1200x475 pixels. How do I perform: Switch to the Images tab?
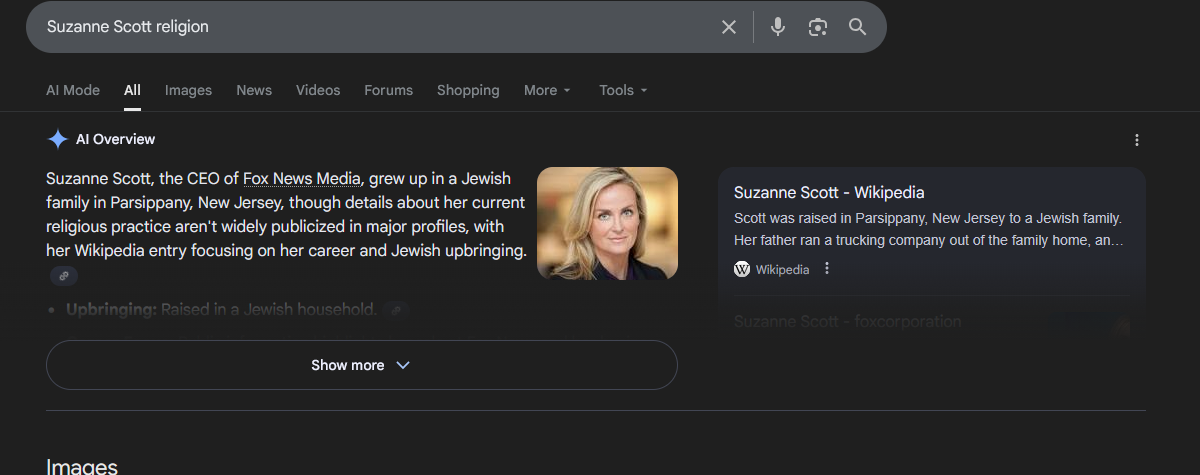tap(188, 90)
